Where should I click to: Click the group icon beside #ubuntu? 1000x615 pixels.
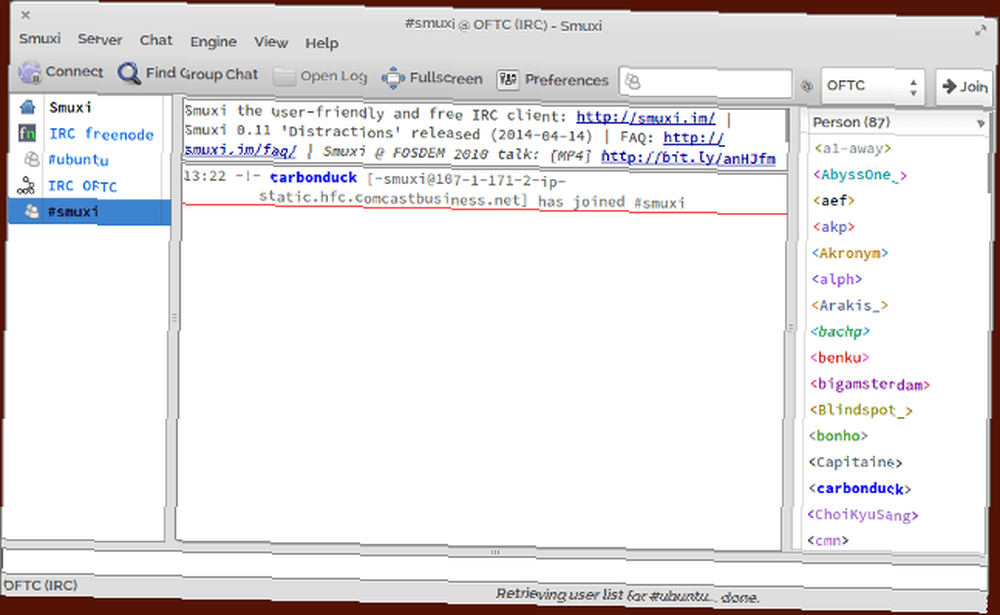pyautogui.click(x=31, y=159)
